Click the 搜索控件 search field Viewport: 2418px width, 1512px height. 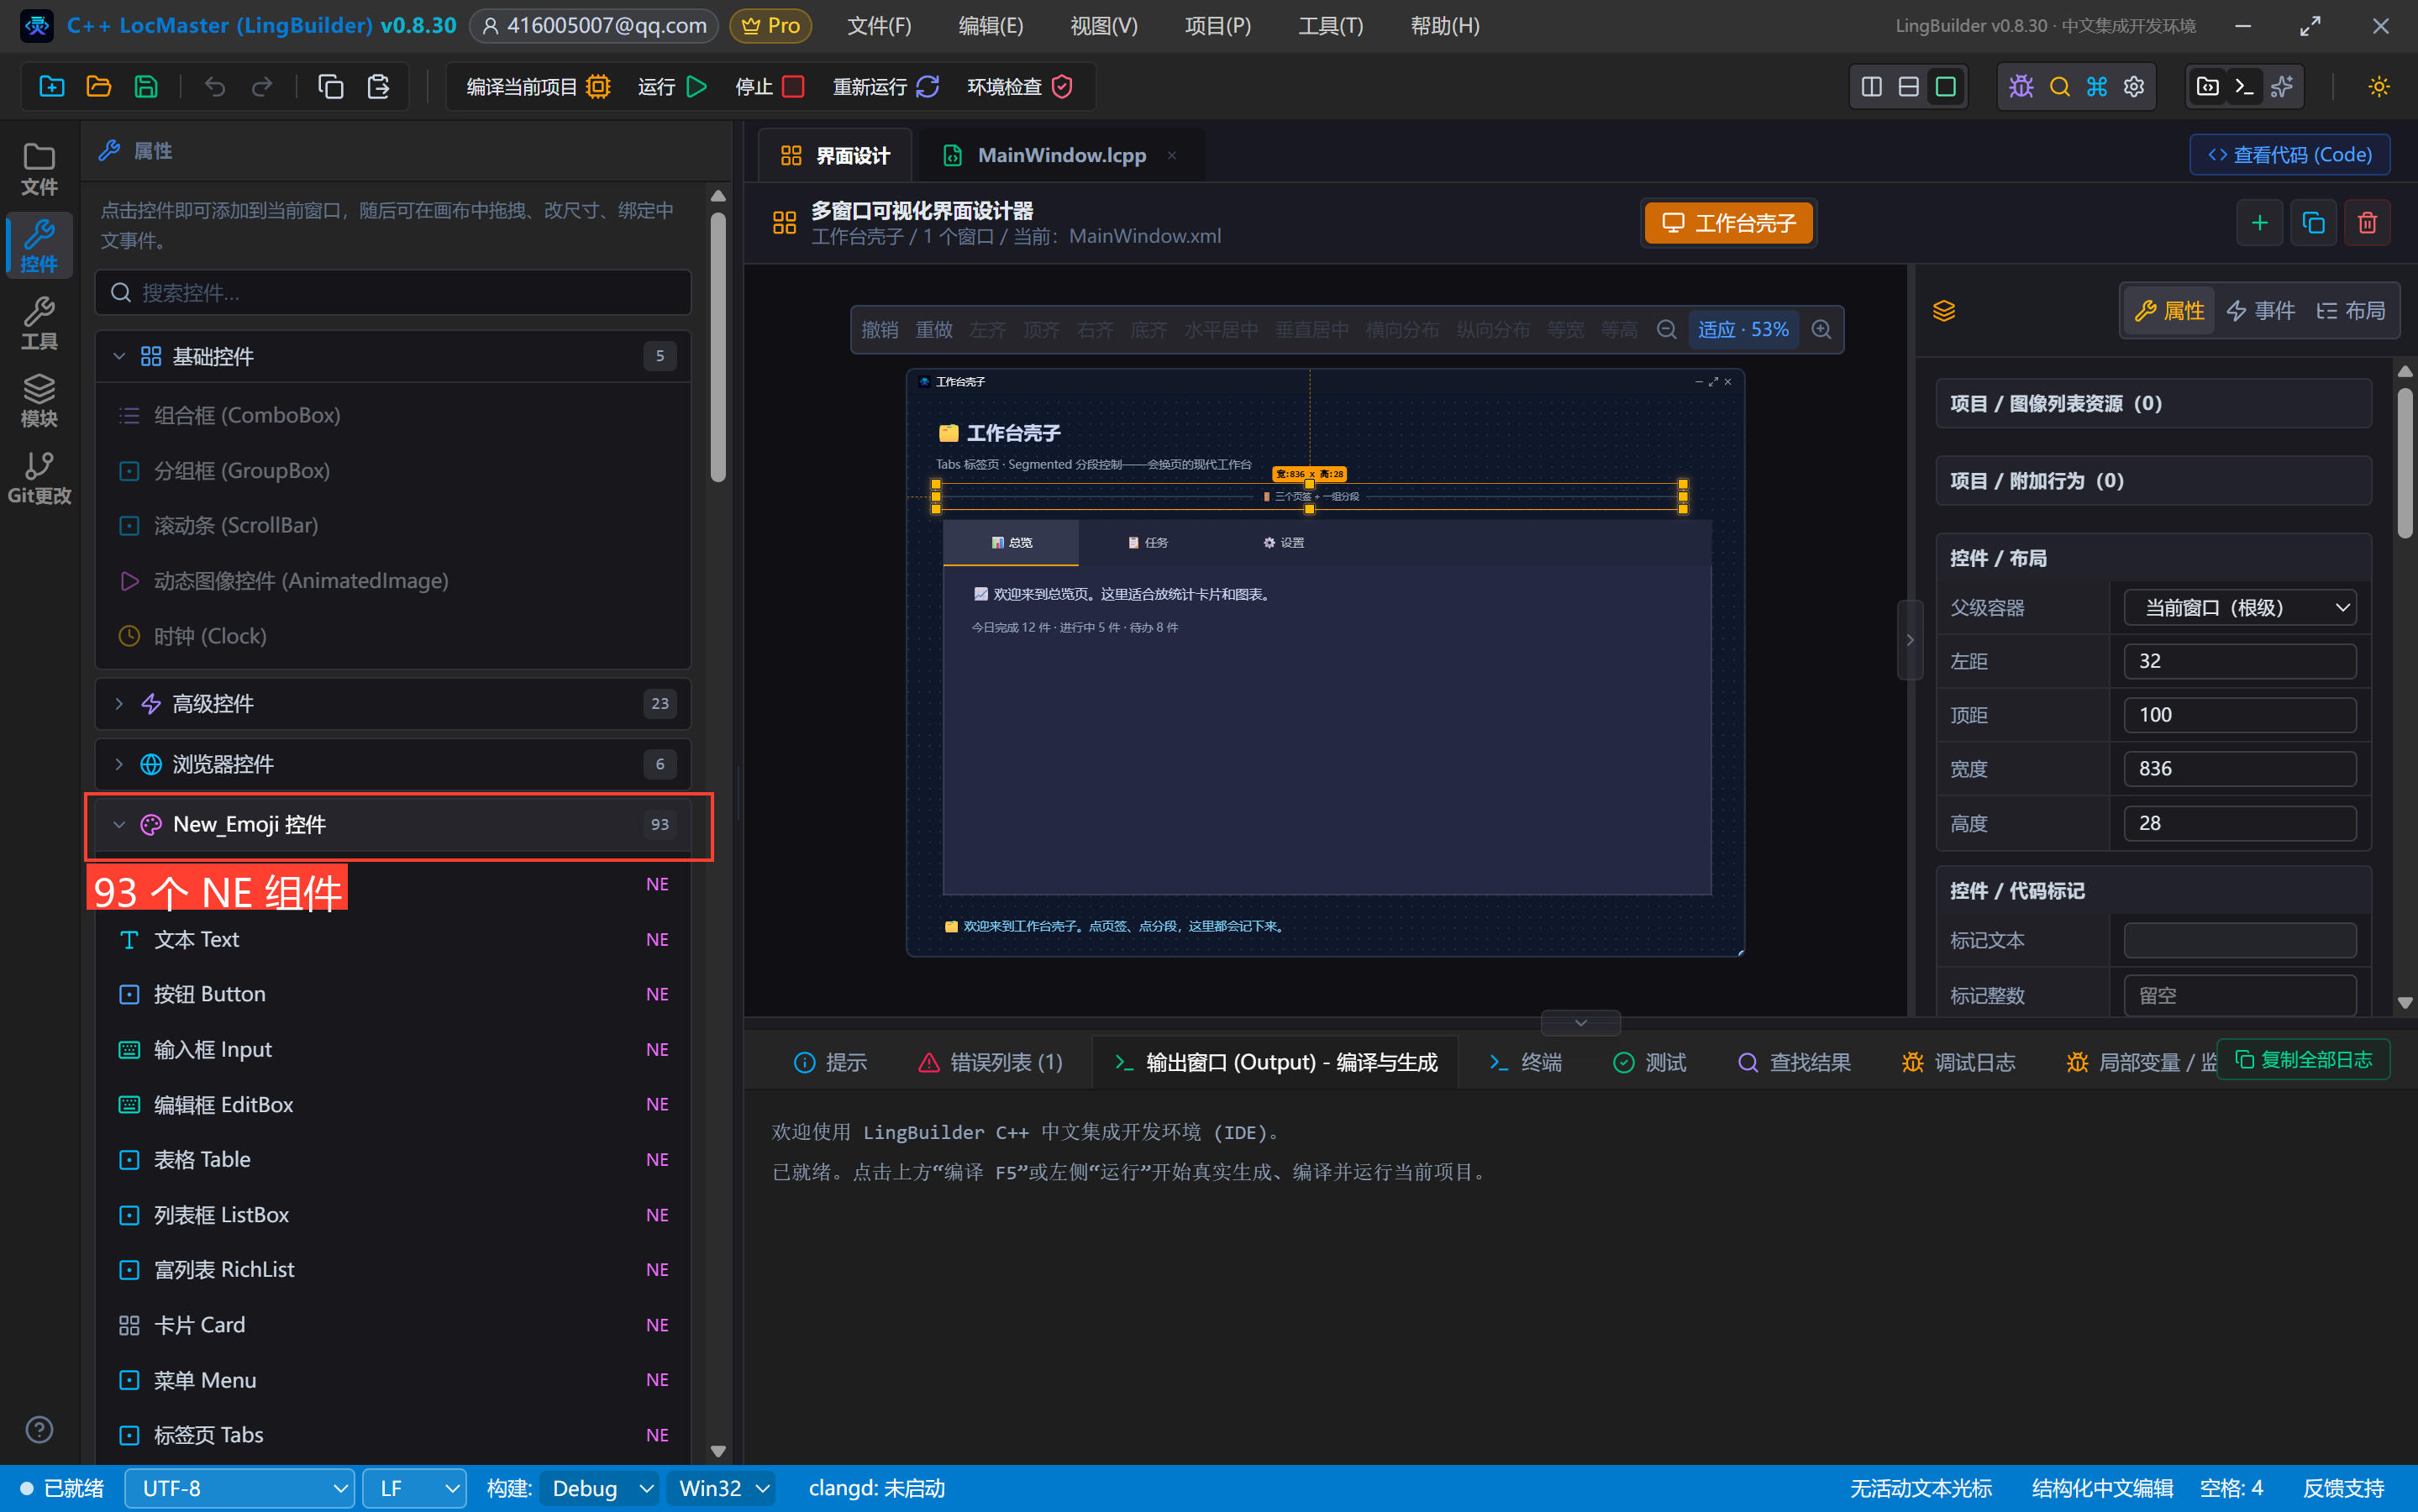pos(393,293)
